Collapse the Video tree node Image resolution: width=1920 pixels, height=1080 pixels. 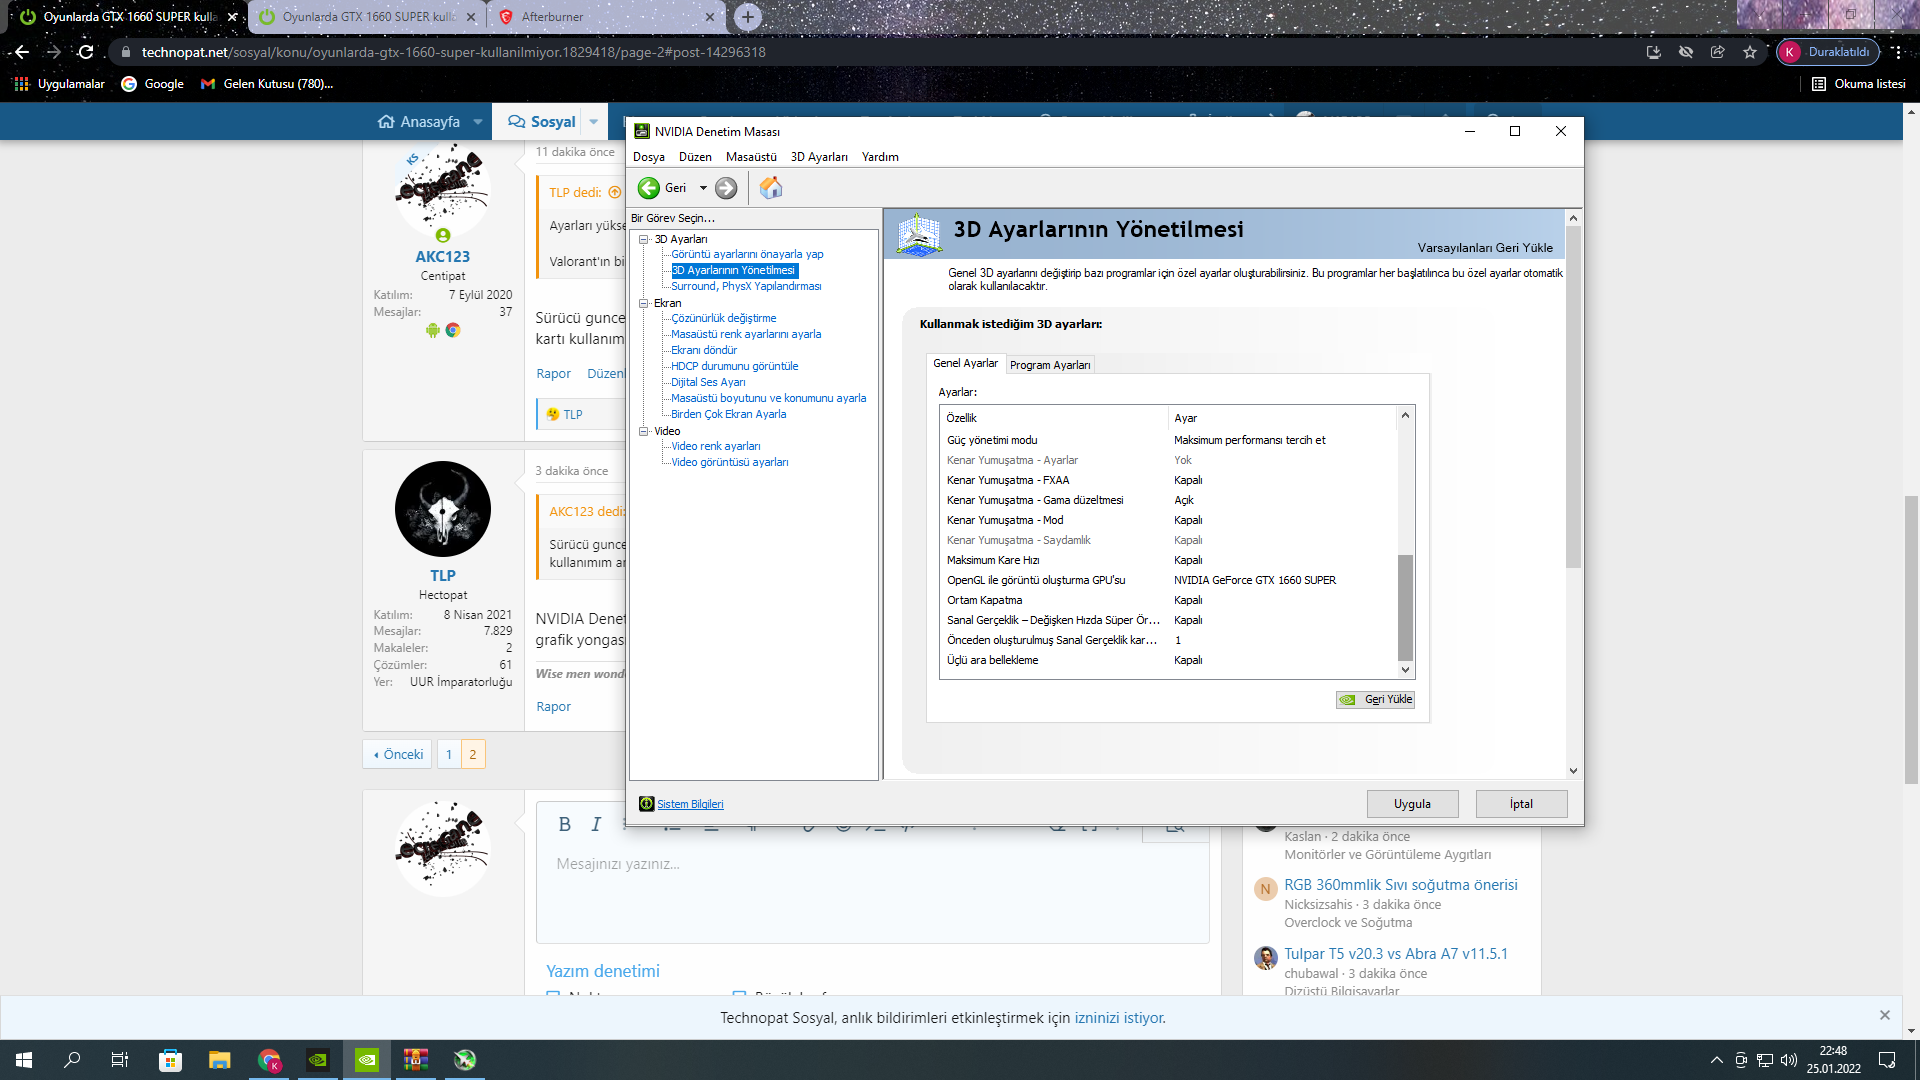click(644, 431)
